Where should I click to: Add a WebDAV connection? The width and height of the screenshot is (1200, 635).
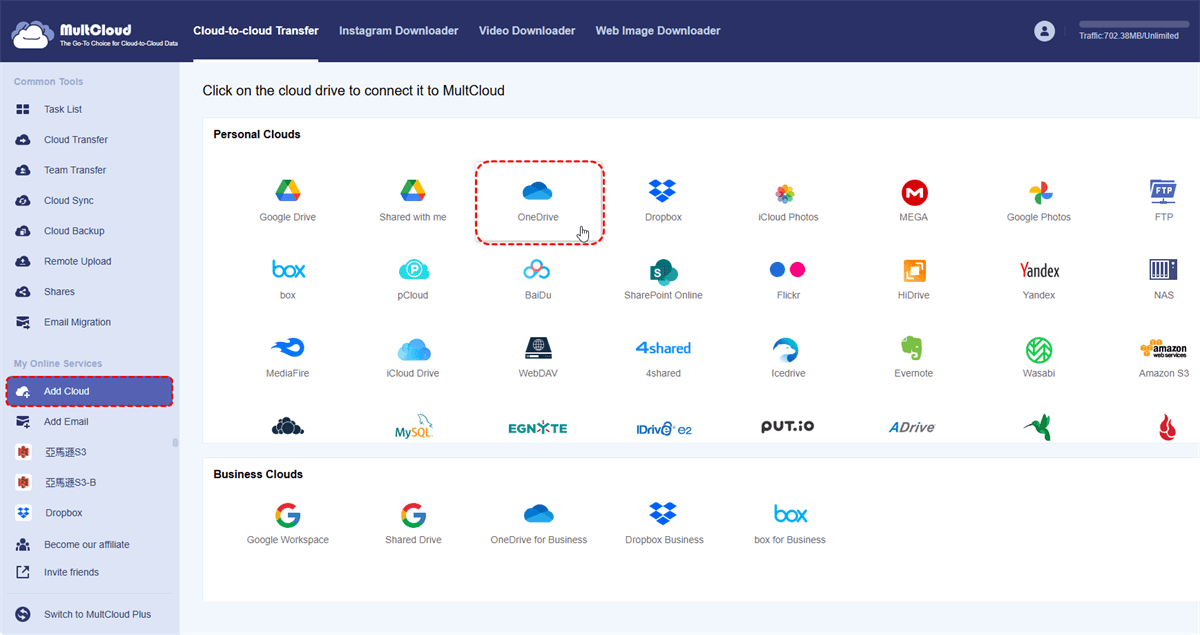pos(538,356)
